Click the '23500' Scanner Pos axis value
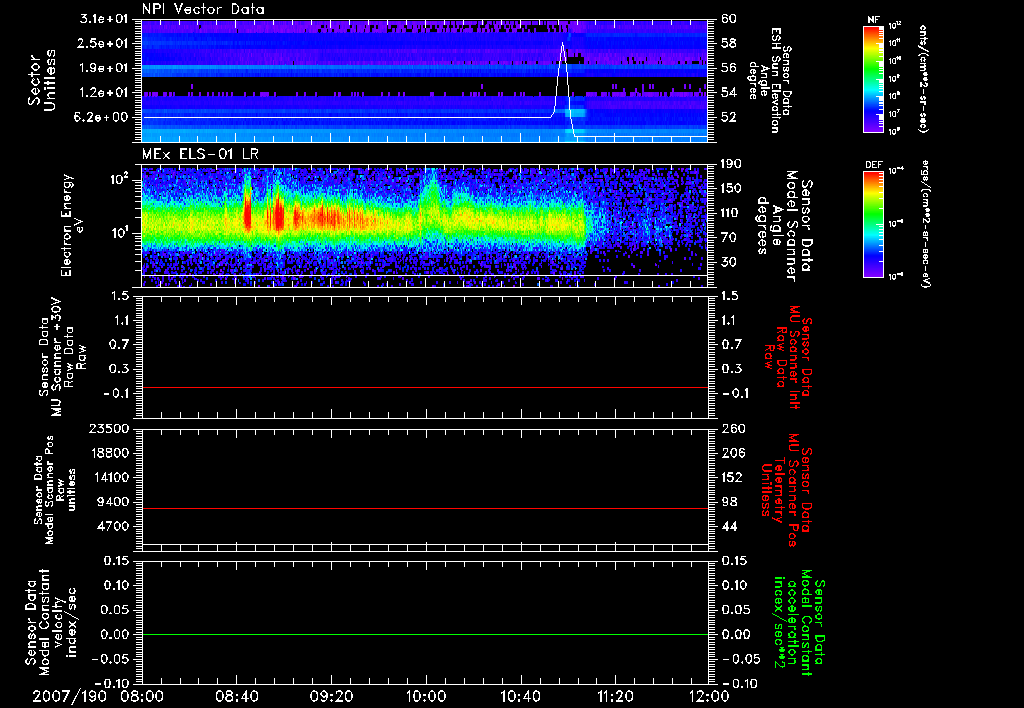Viewport: 1024px width, 708px height. point(110,429)
